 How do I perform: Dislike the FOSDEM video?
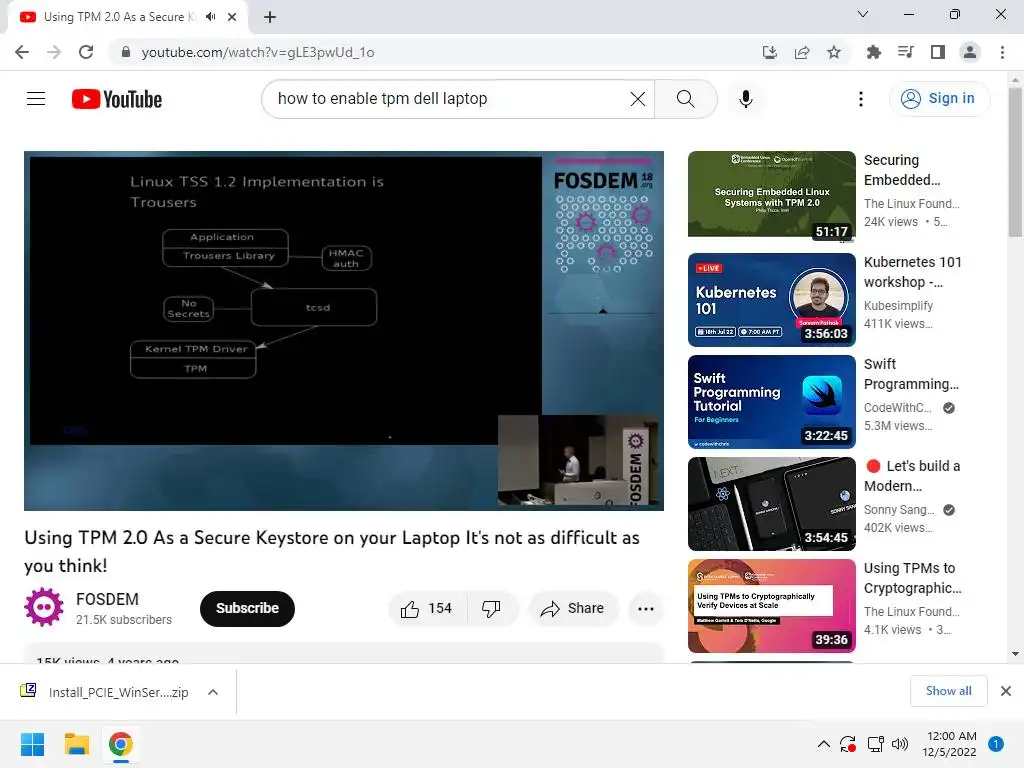pos(492,609)
